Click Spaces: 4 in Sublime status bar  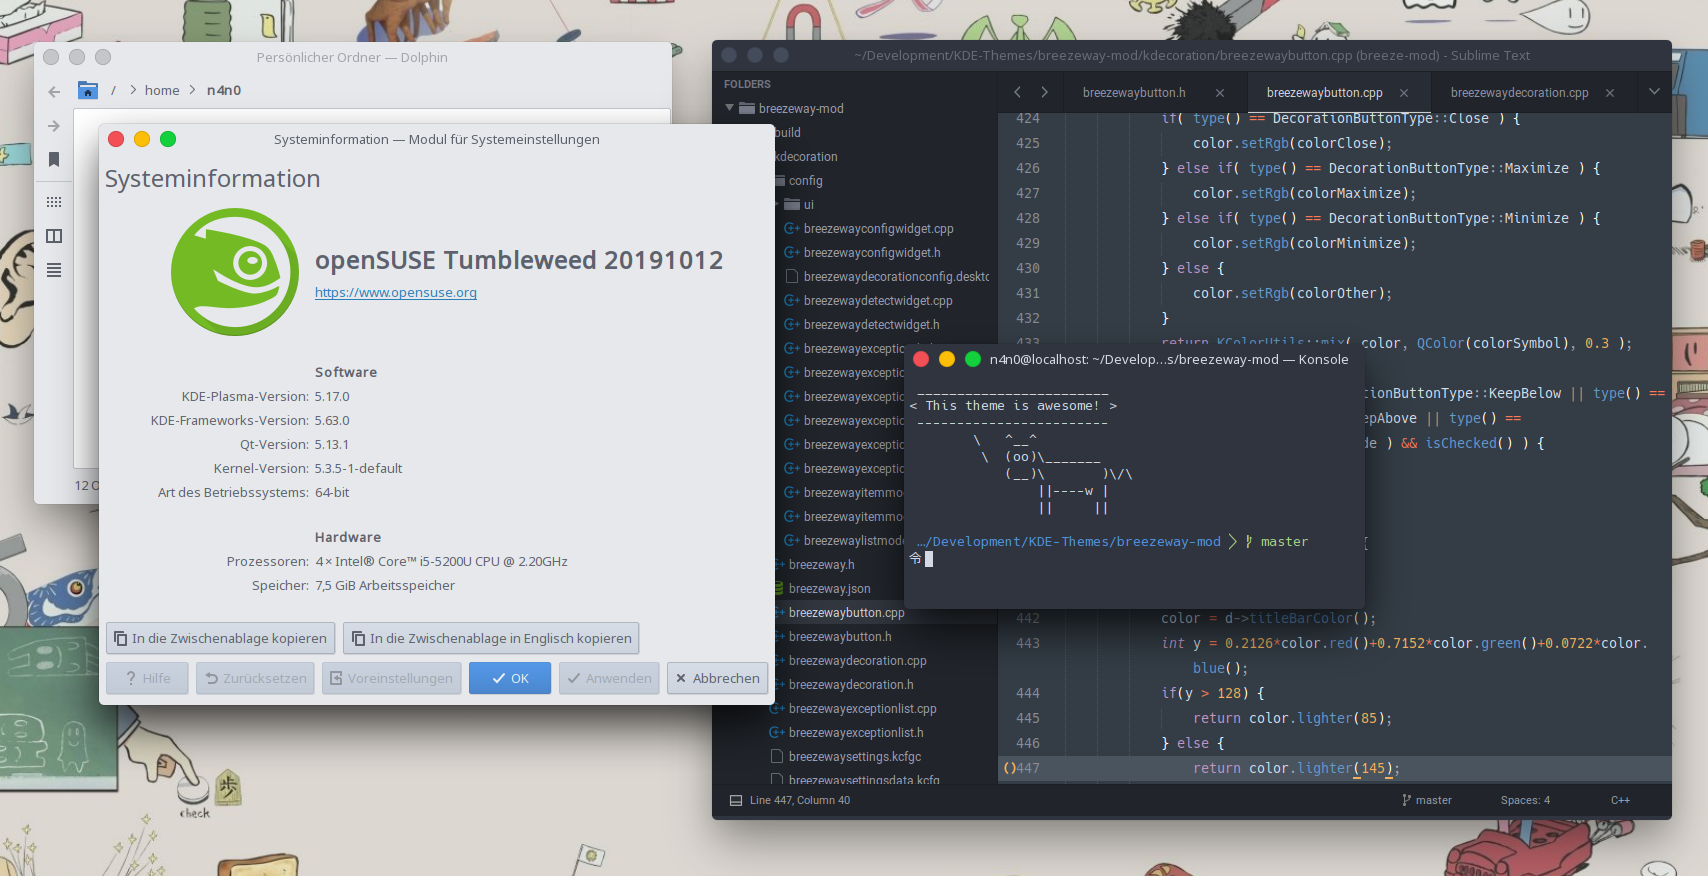tap(1525, 800)
